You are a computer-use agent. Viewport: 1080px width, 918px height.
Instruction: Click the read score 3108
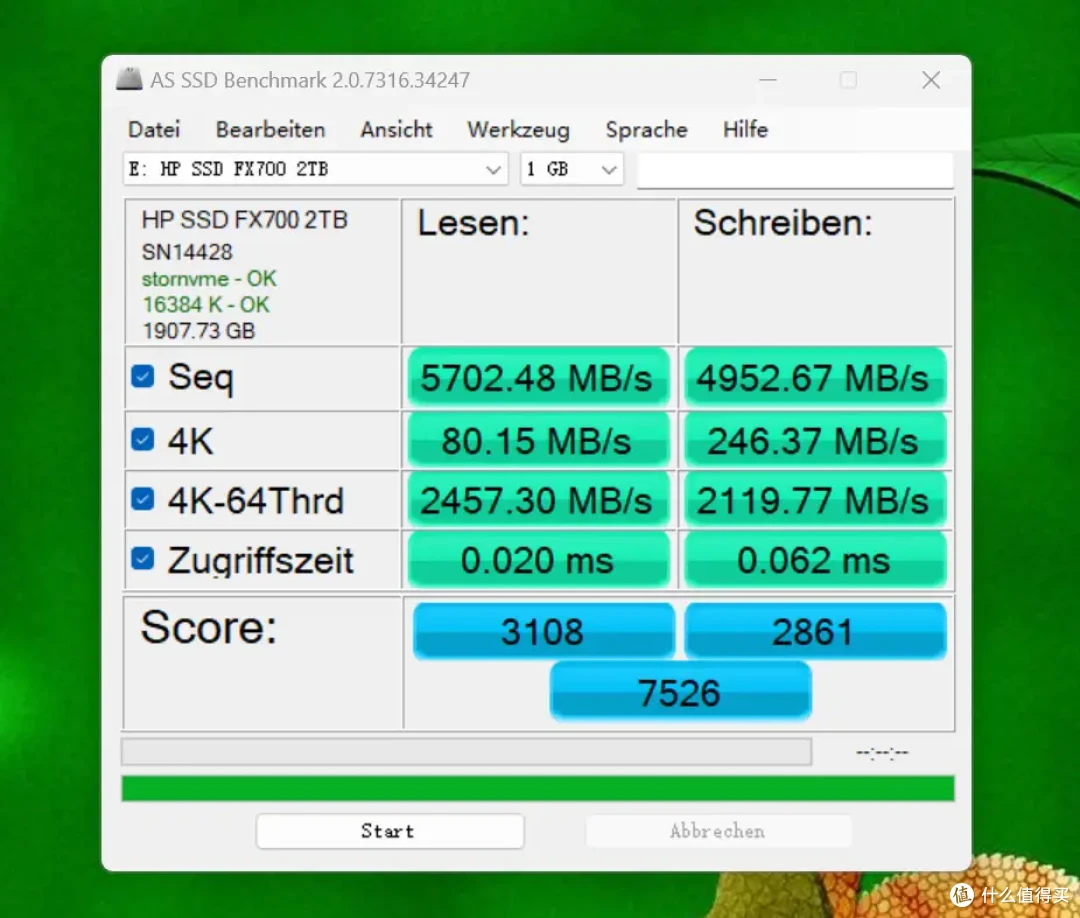pos(543,631)
